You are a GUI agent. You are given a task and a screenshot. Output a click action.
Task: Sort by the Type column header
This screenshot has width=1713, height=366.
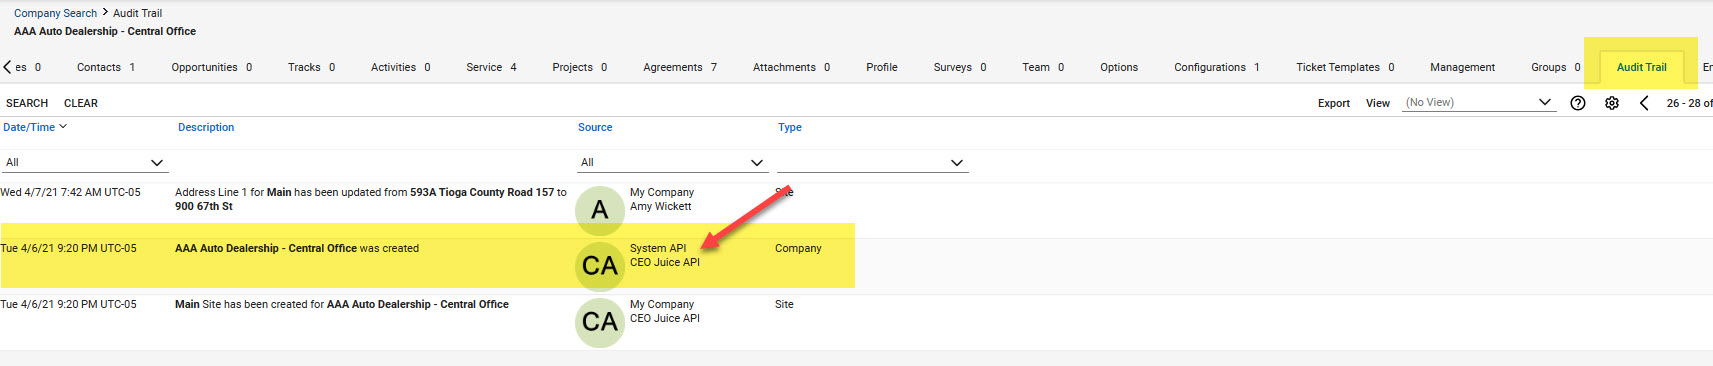[x=790, y=127]
